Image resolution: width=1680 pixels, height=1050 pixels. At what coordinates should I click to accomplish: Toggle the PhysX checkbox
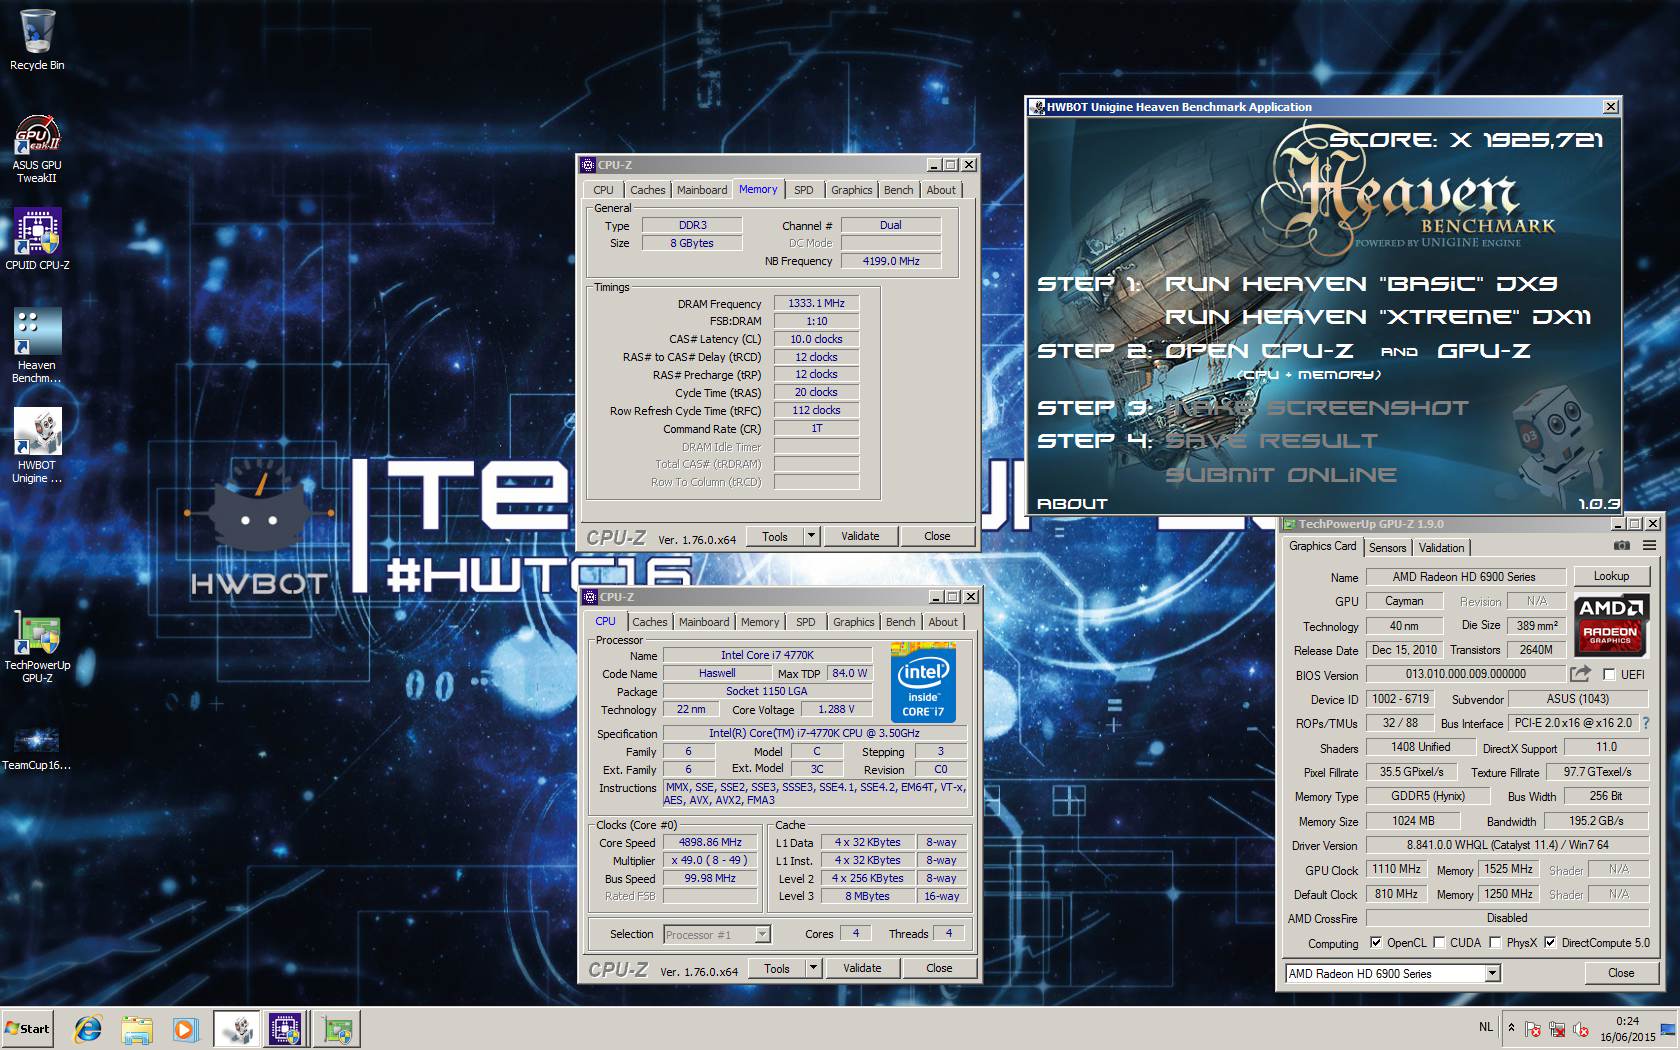(x=1495, y=942)
